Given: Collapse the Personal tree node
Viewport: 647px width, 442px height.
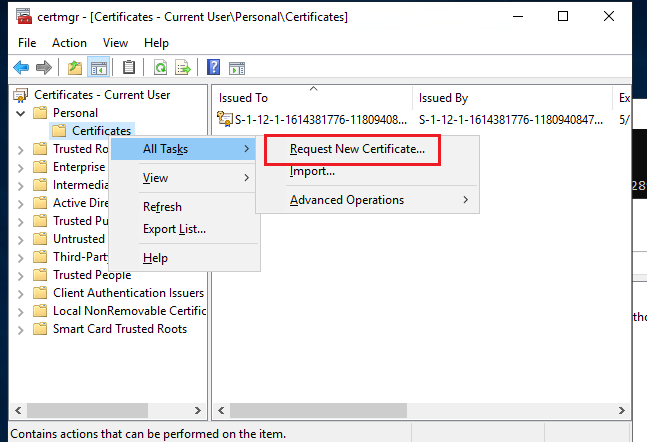Looking at the screenshot, I should pyautogui.click(x=22, y=113).
